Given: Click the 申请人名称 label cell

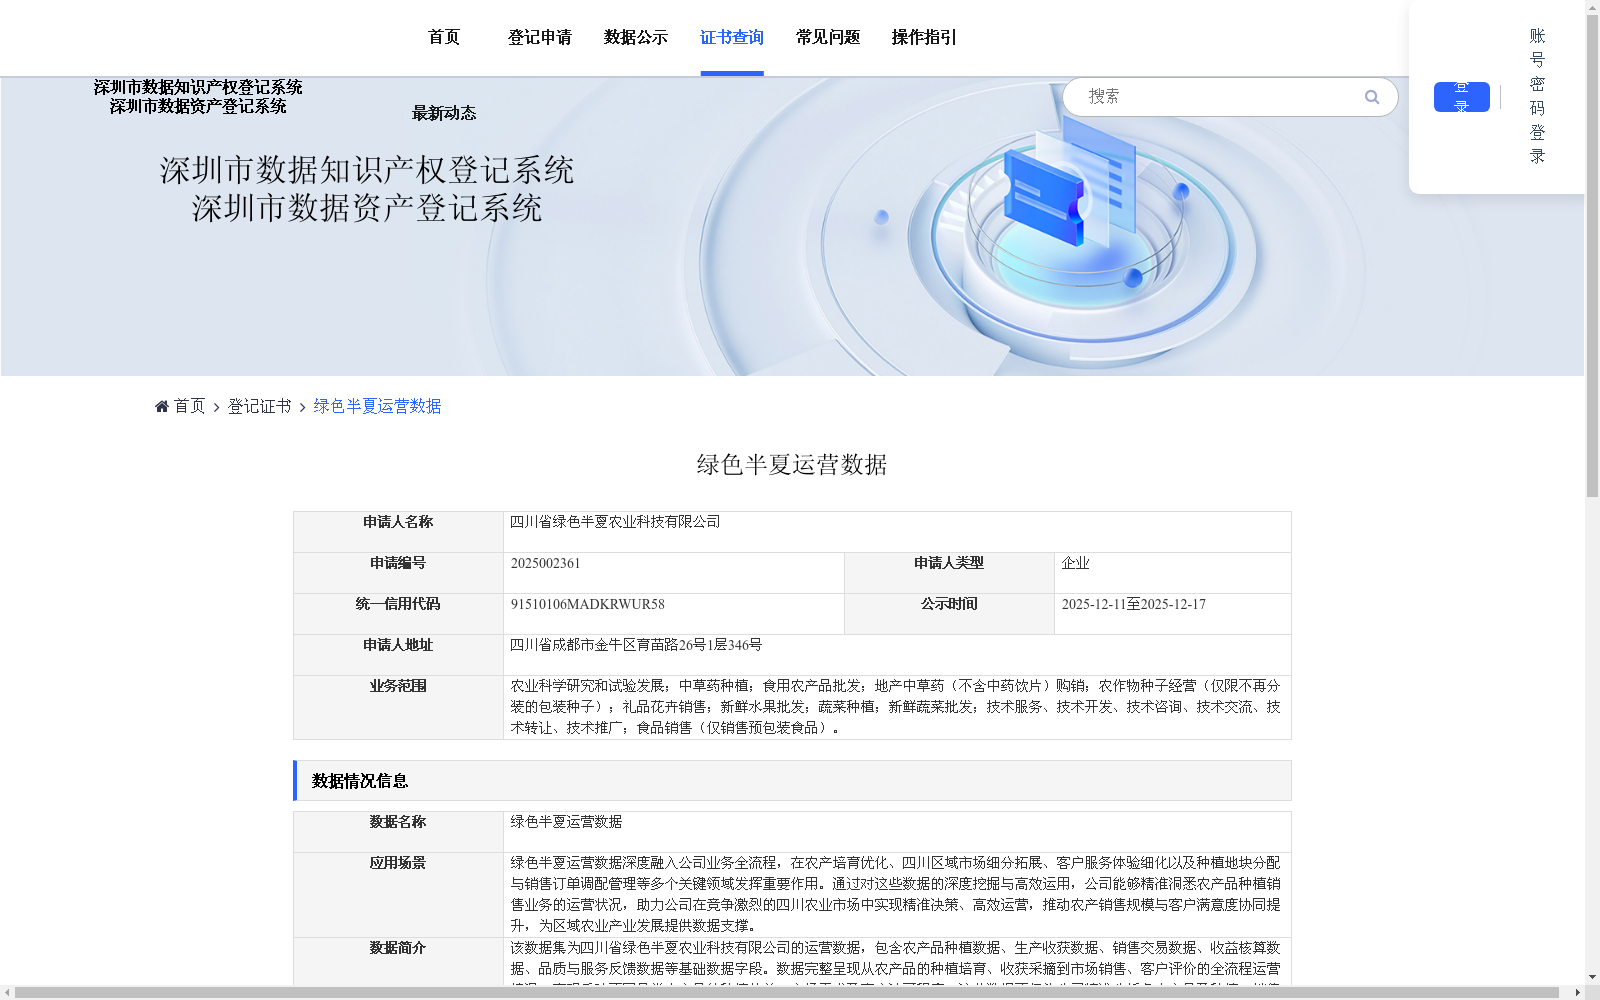Looking at the screenshot, I should [398, 532].
